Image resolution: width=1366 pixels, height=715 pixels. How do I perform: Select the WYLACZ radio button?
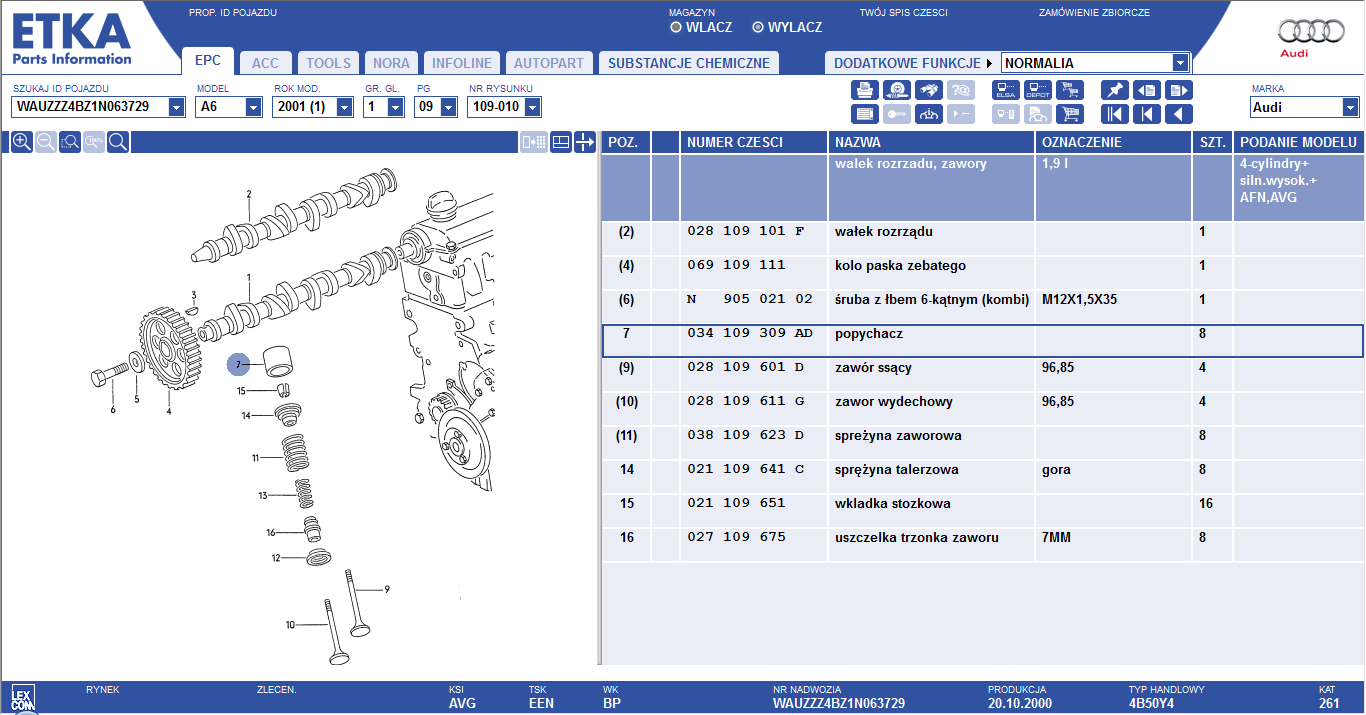click(x=757, y=27)
